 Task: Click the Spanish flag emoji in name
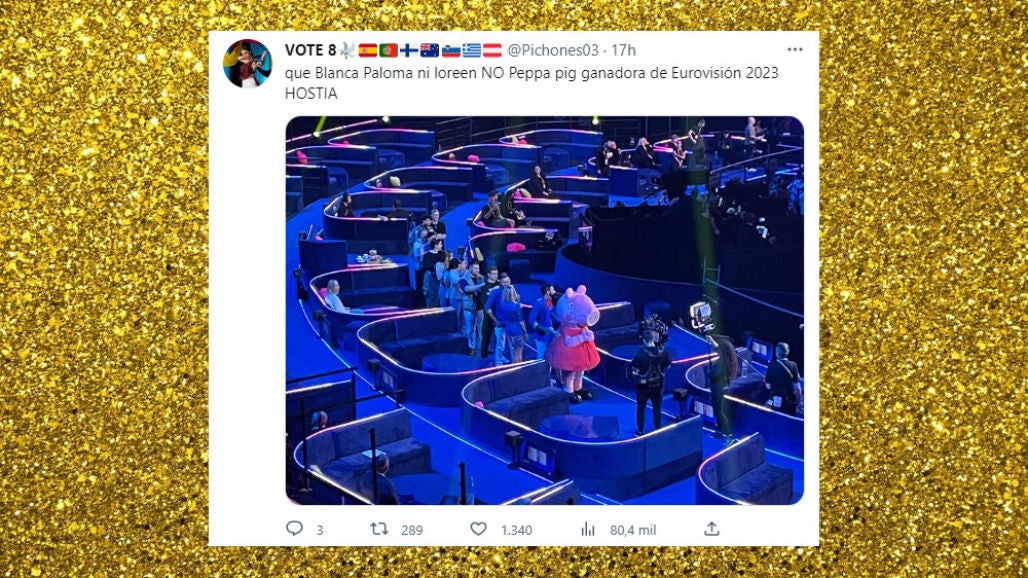click(x=368, y=50)
